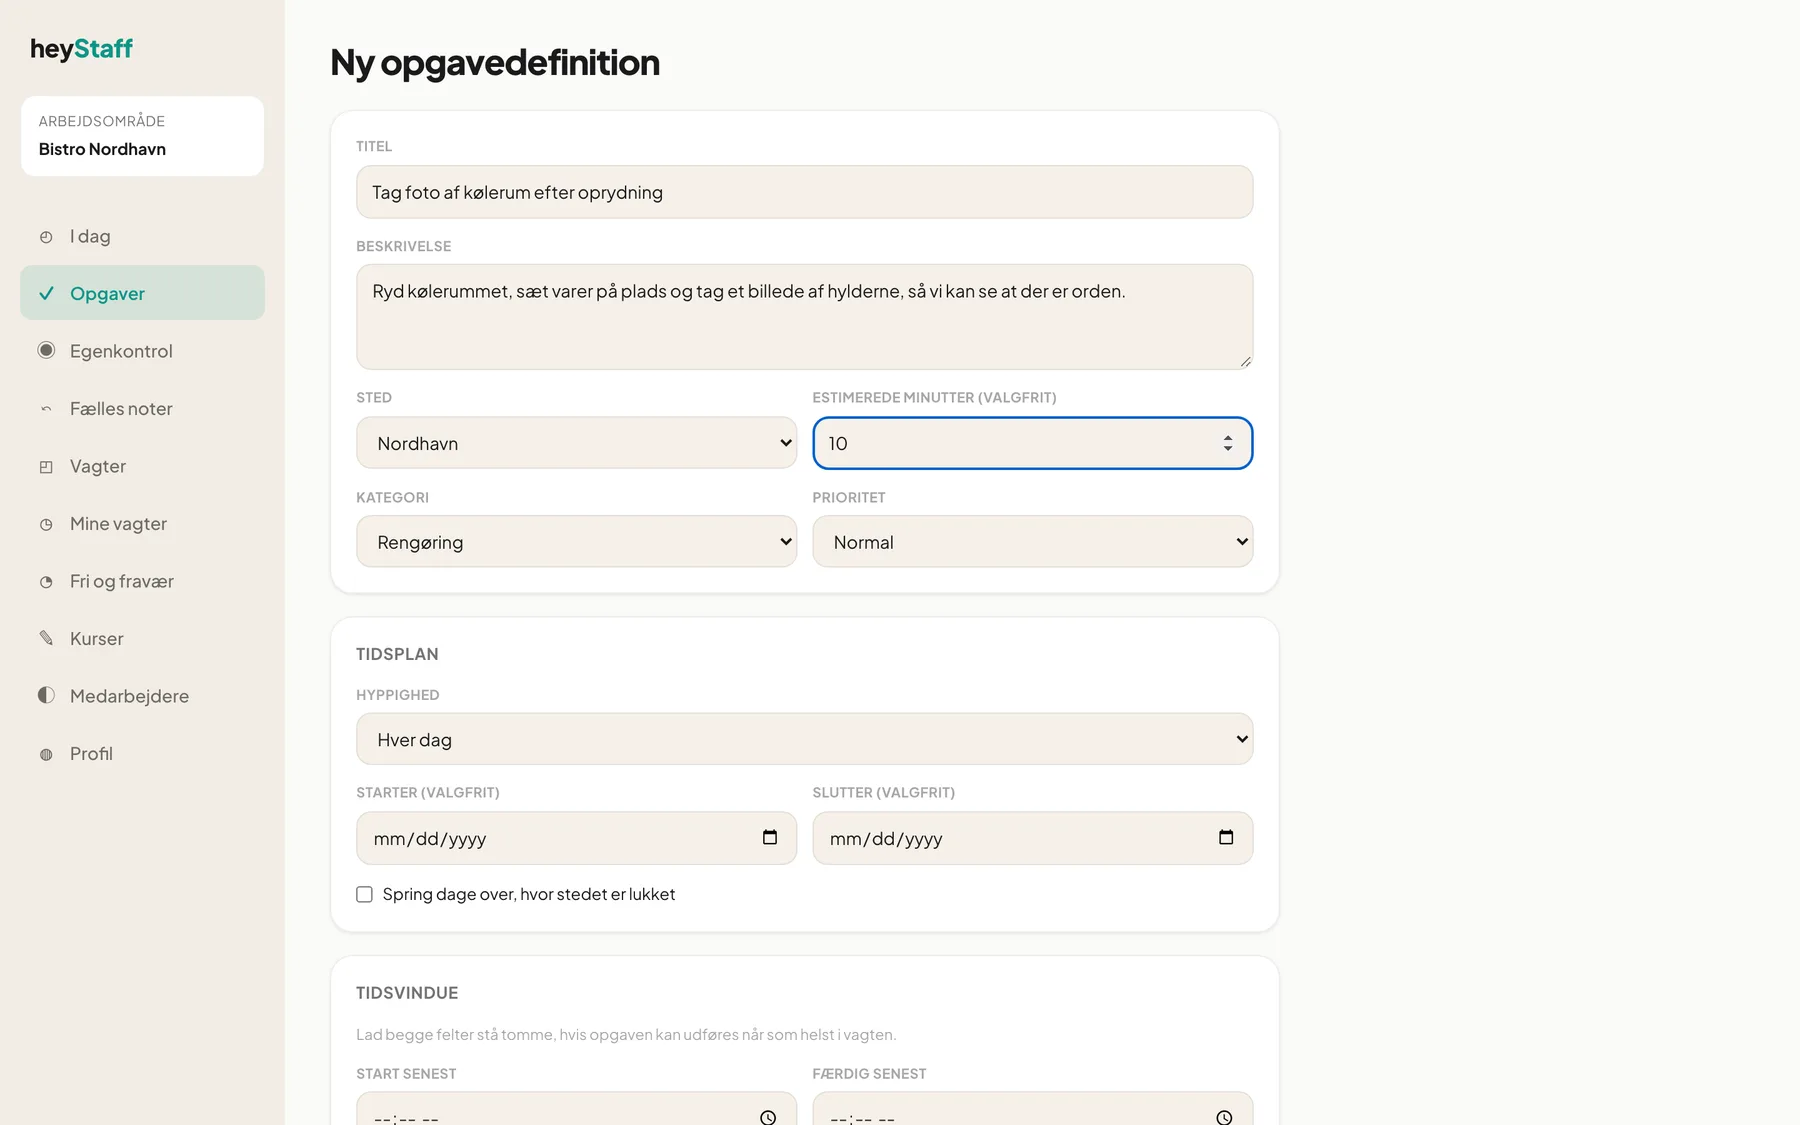
Task: Go to I dag page
Action: tap(142, 236)
